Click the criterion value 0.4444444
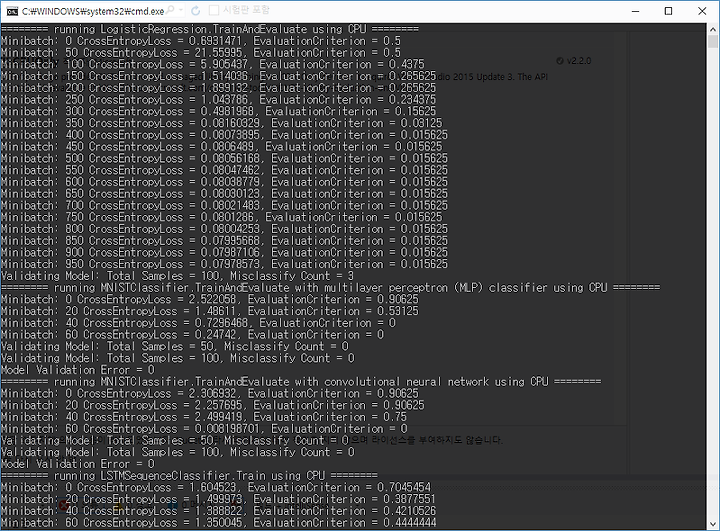This screenshot has width=720, height=531. (x=410, y=523)
